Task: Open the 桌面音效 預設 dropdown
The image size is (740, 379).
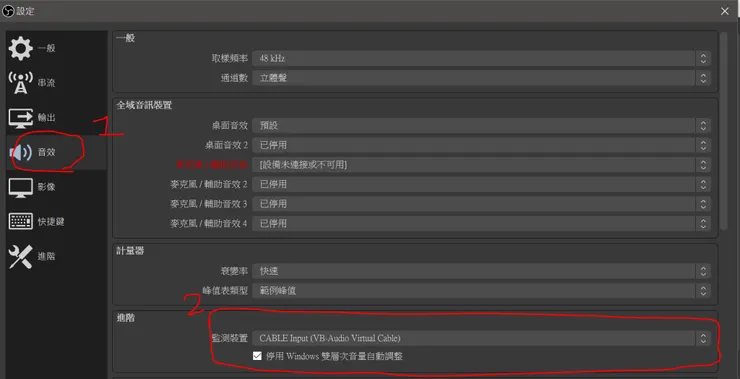Action: (481, 126)
